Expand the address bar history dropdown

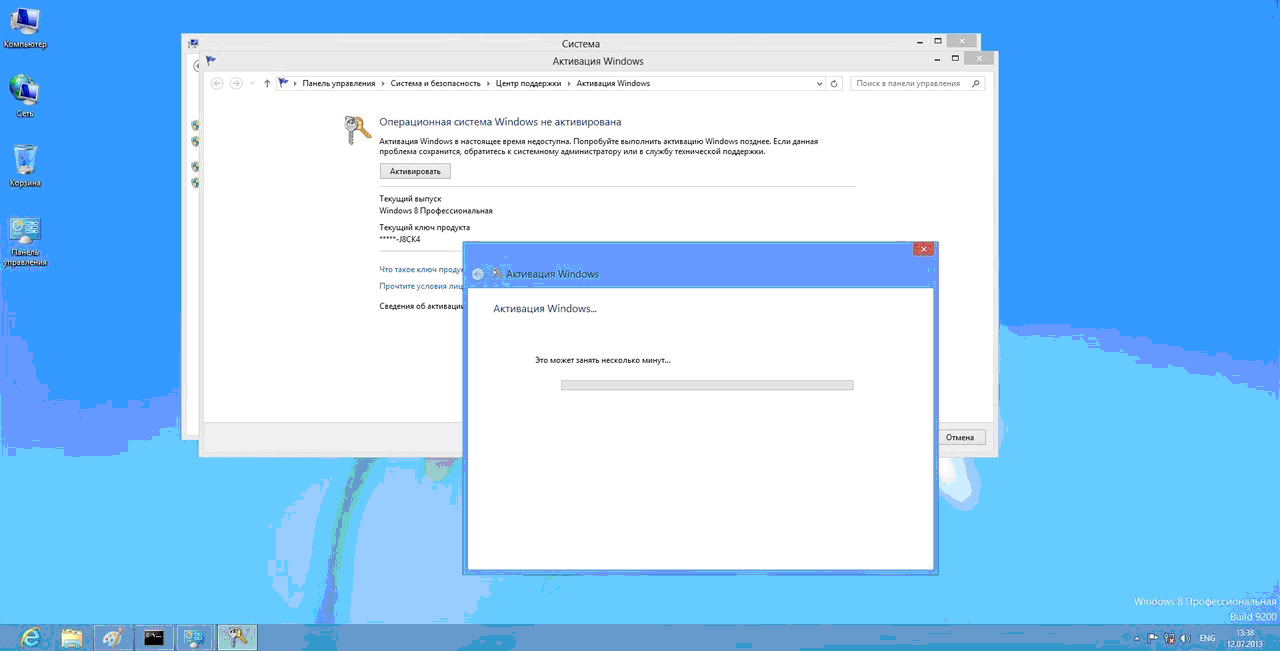820,83
